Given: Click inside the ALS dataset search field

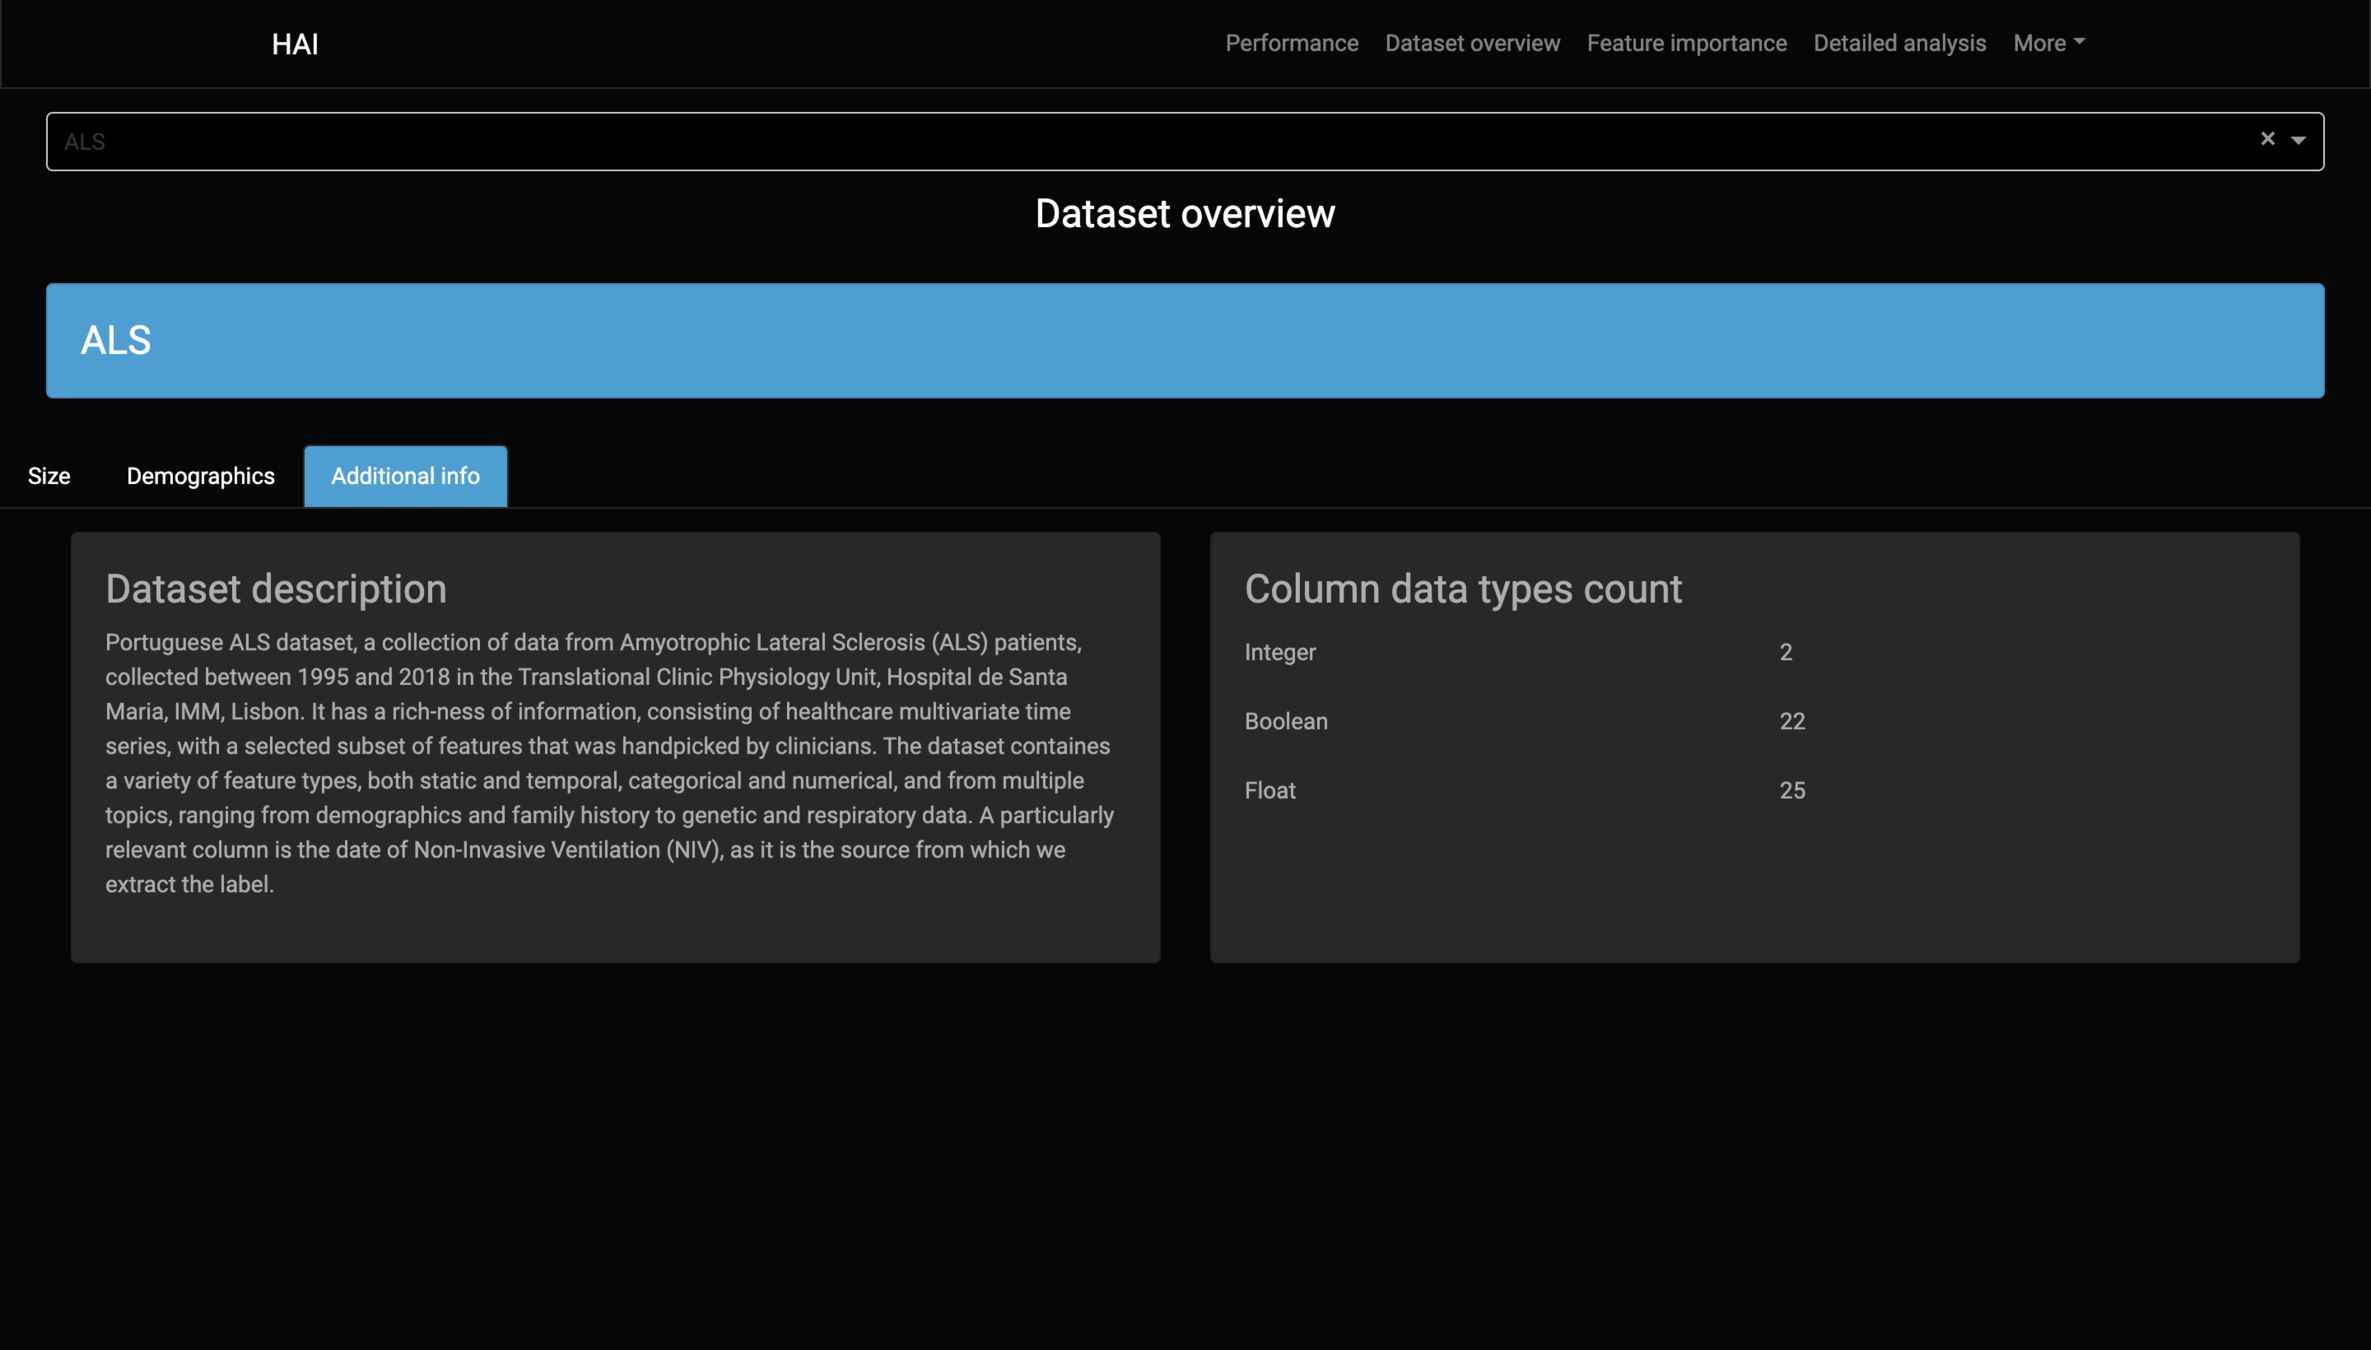Looking at the screenshot, I should [x=1100, y=141].
